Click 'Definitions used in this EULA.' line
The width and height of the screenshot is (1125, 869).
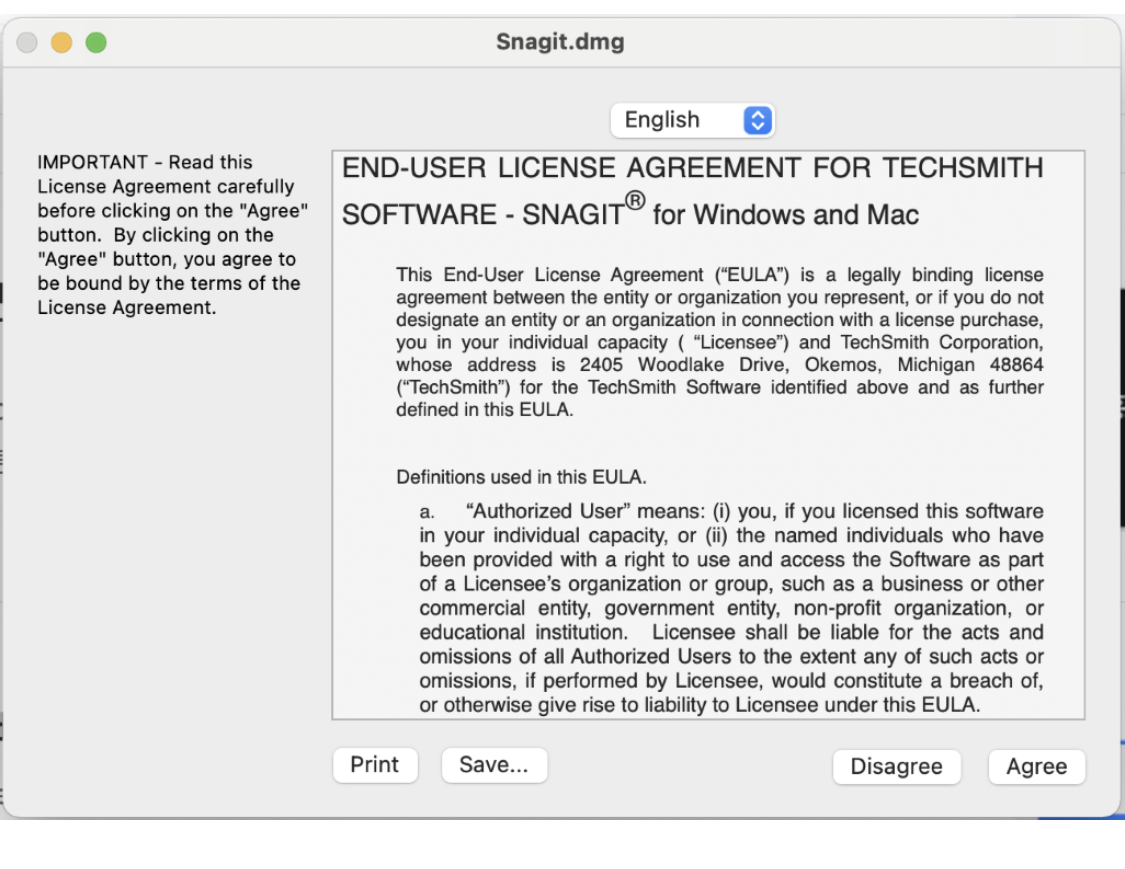pos(522,477)
